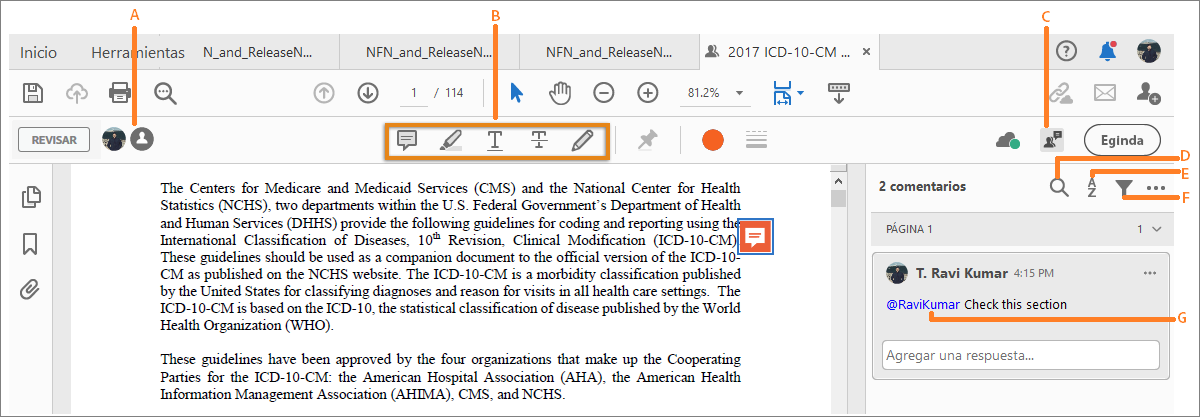The image size is (1200, 417).
Task: Toggle the keep tool selected pin
Action: [x=647, y=140]
